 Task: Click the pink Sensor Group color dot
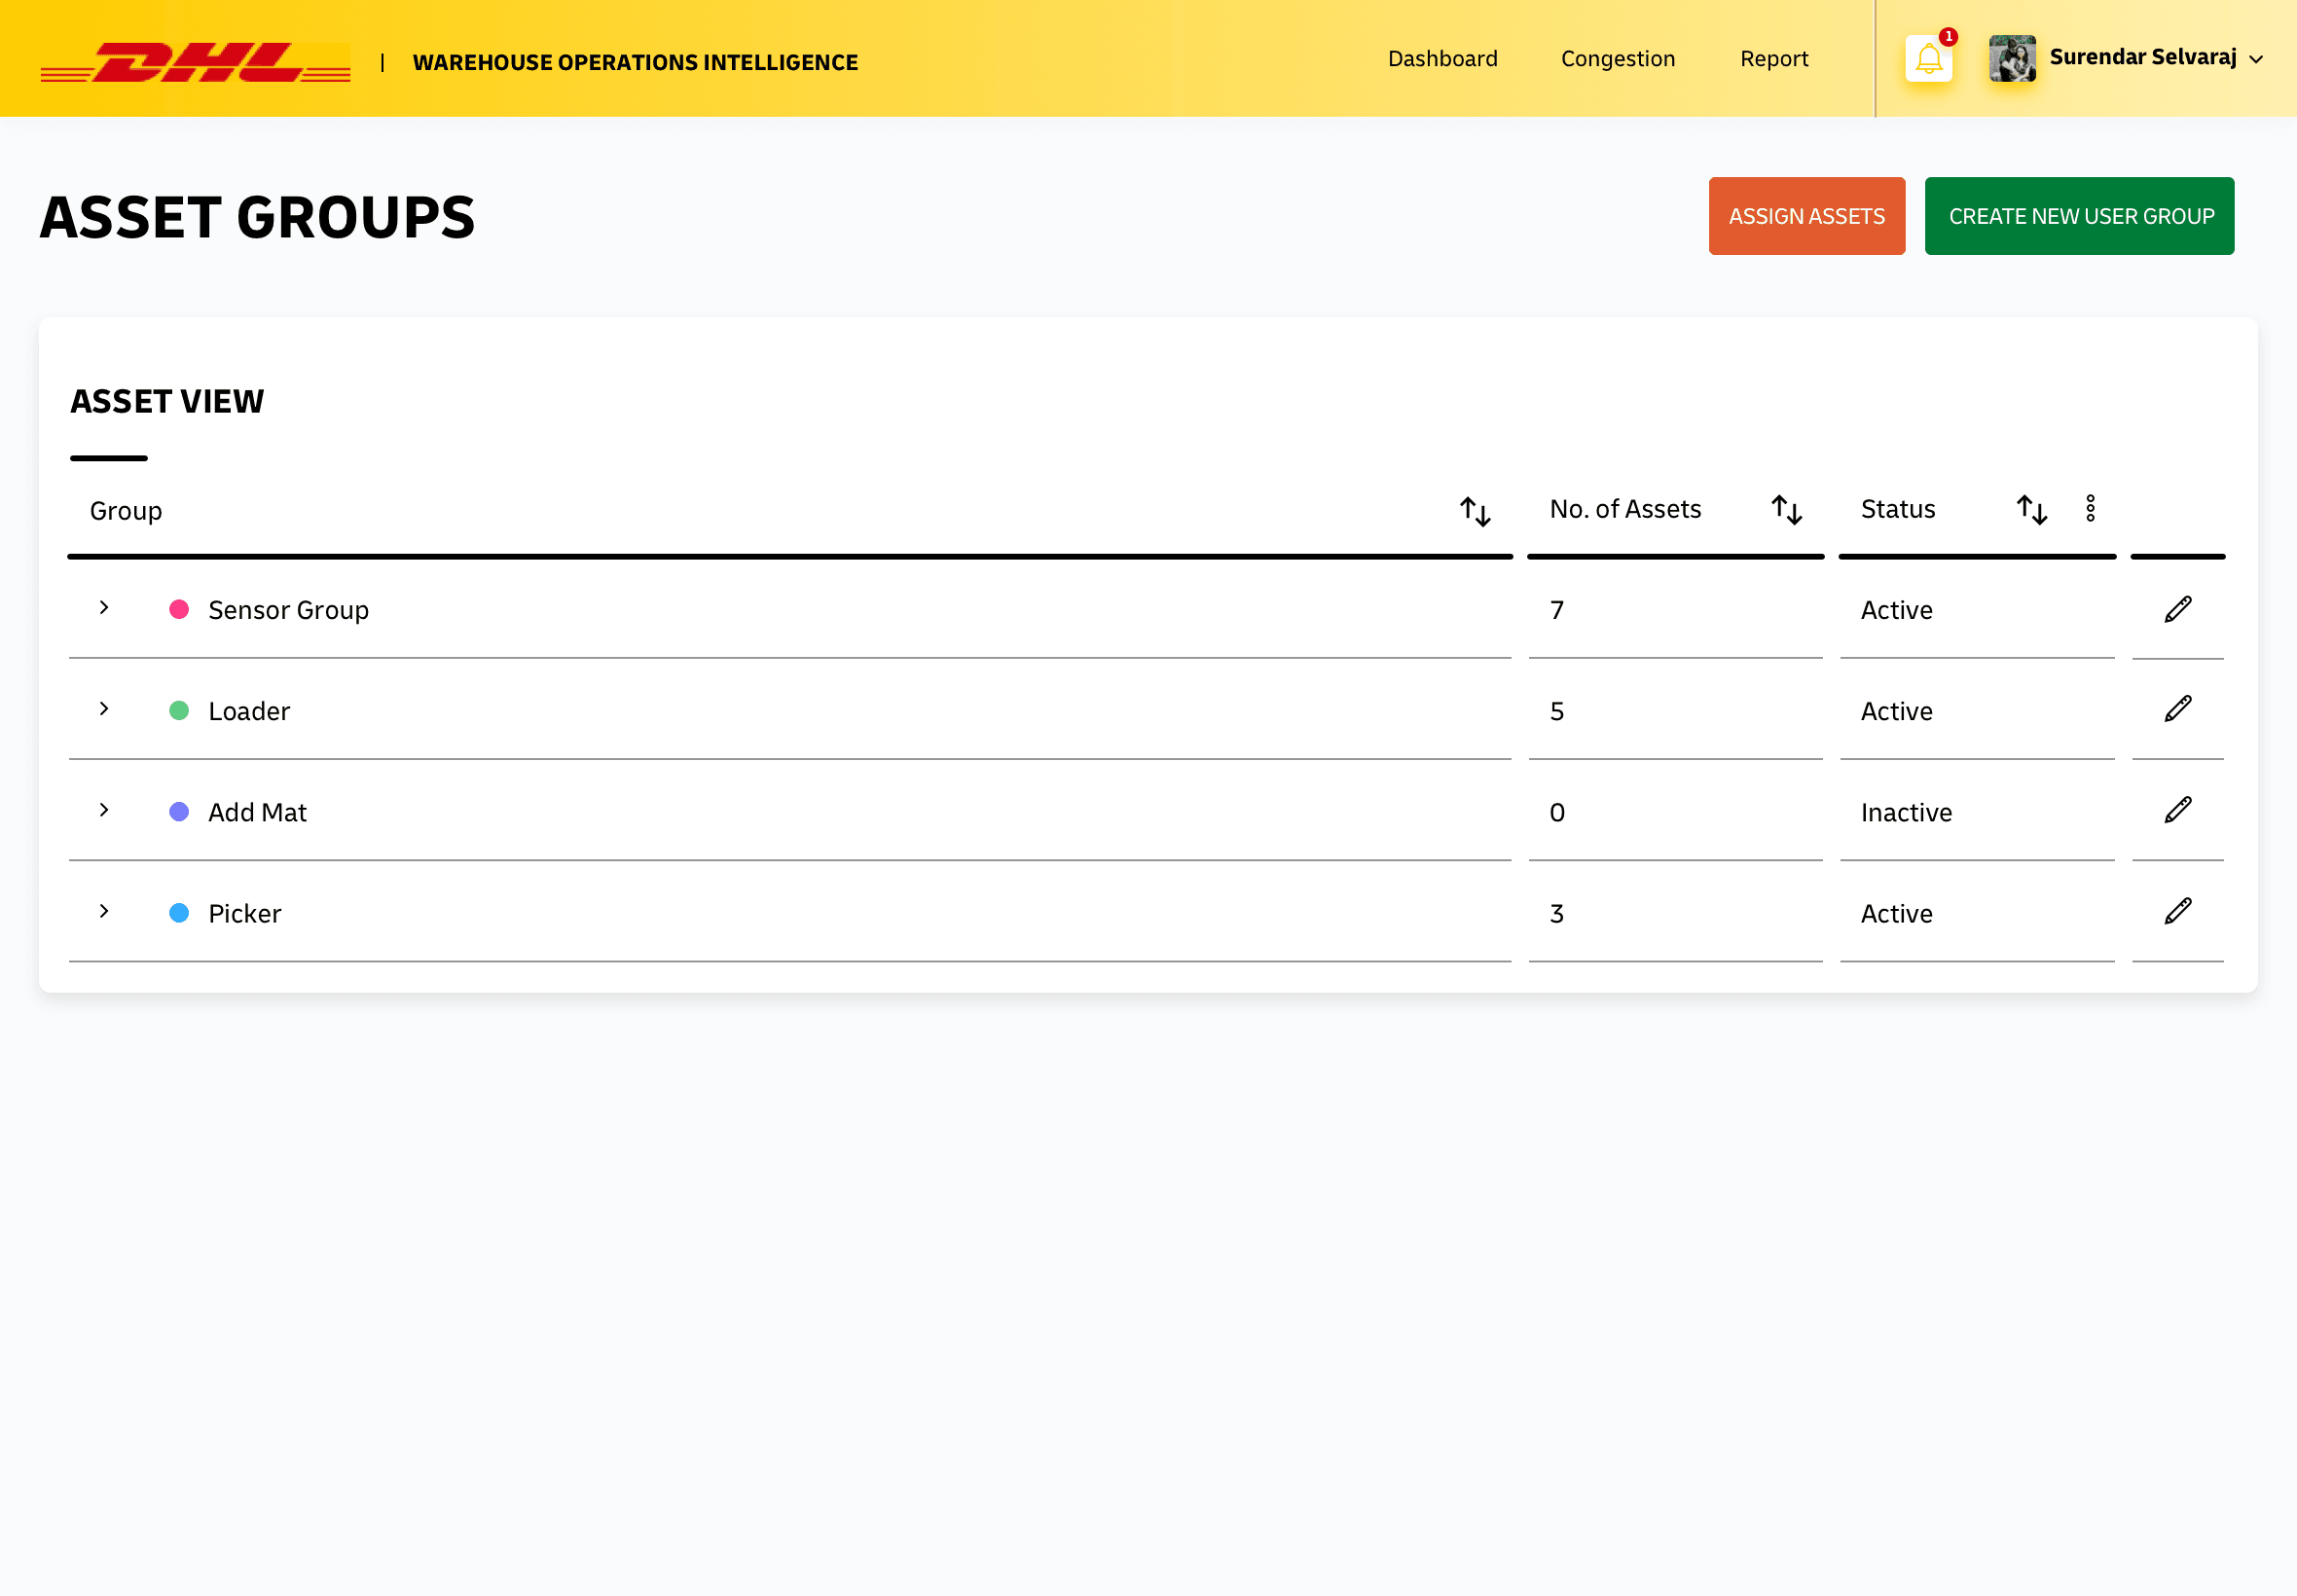179,610
